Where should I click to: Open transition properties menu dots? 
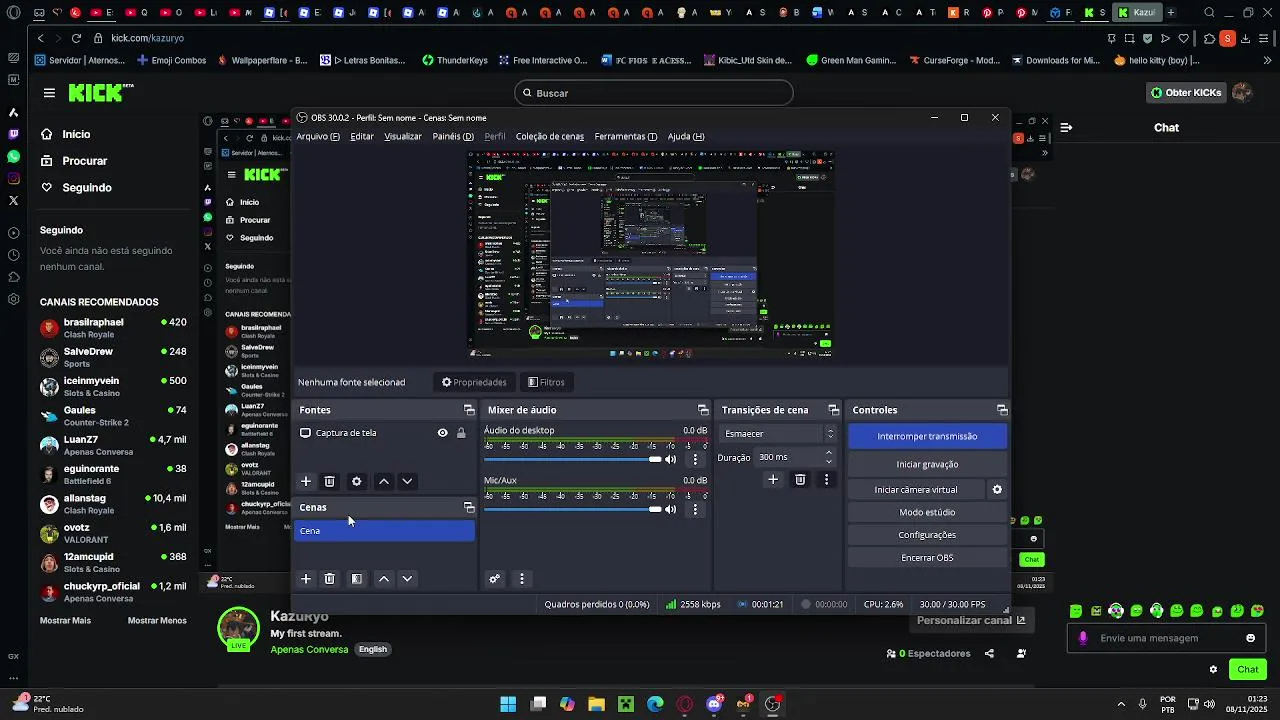pos(826,480)
